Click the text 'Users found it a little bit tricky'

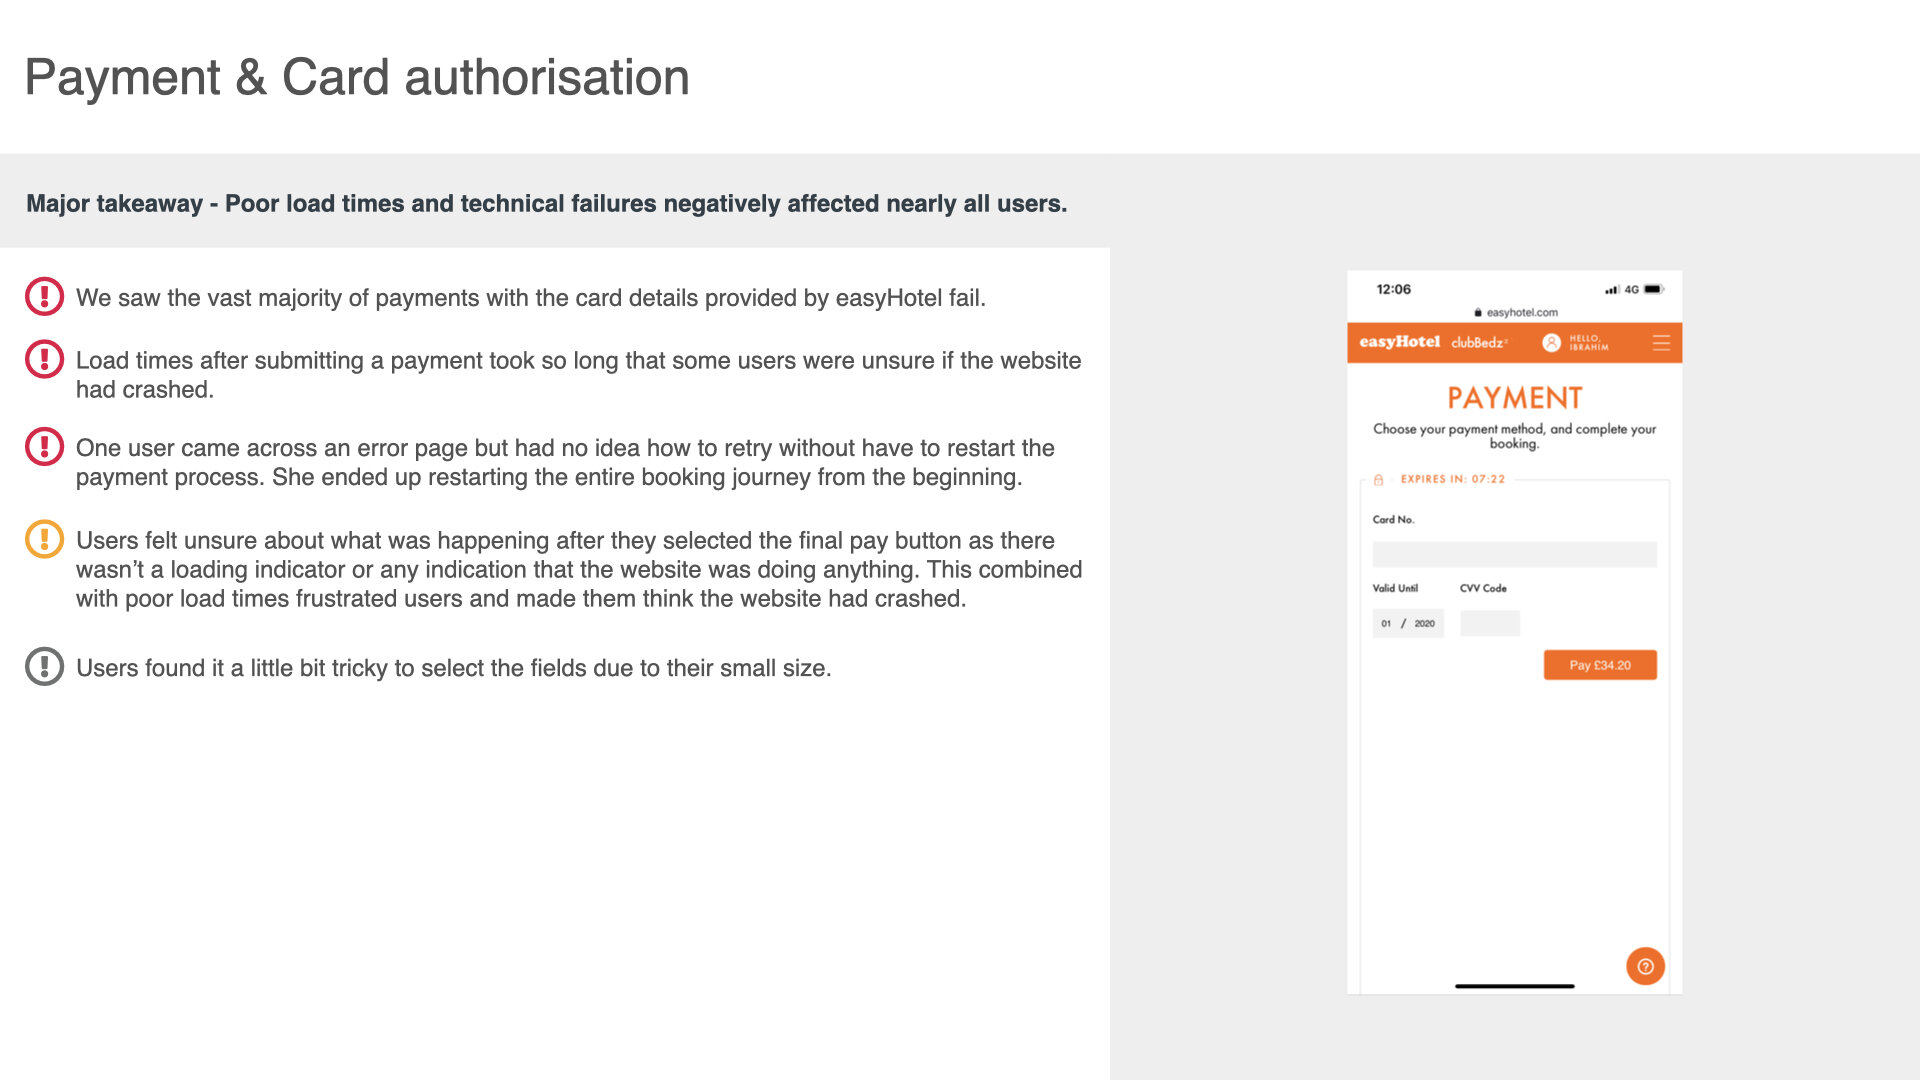point(232,668)
